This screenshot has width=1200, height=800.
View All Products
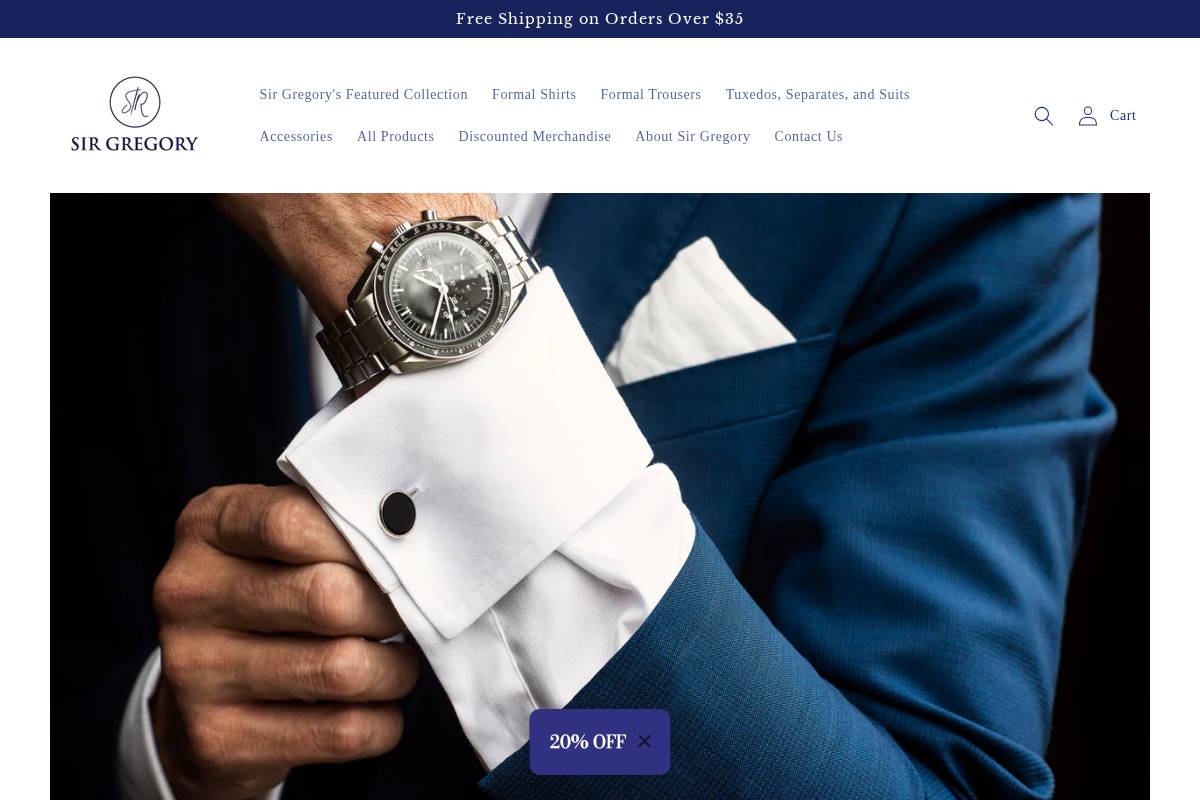coord(395,136)
